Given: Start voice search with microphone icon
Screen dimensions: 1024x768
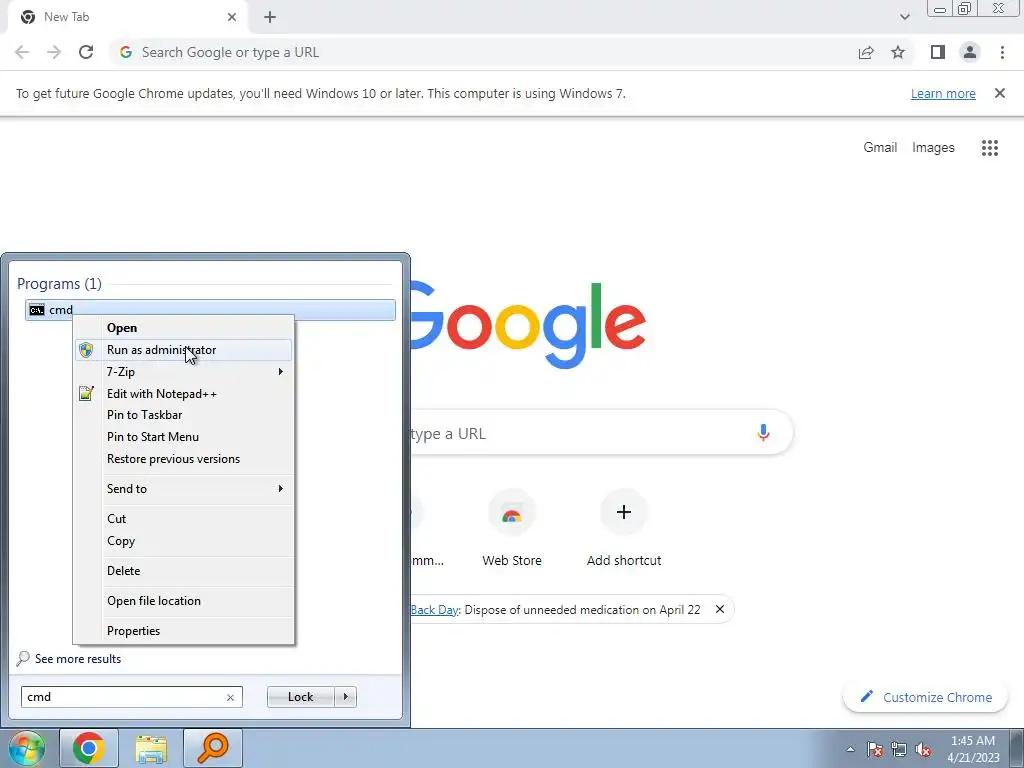Looking at the screenshot, I should coord(763,432).
